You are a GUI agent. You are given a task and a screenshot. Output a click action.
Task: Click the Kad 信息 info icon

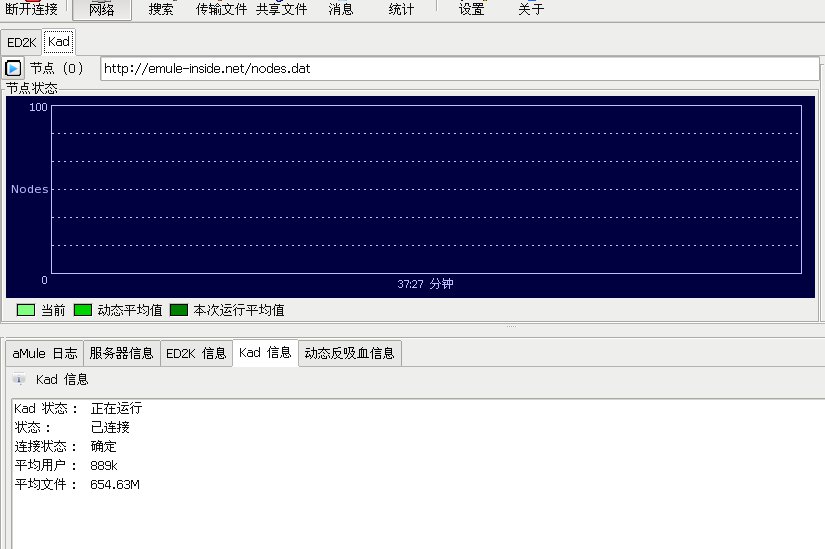pos(19,379)
